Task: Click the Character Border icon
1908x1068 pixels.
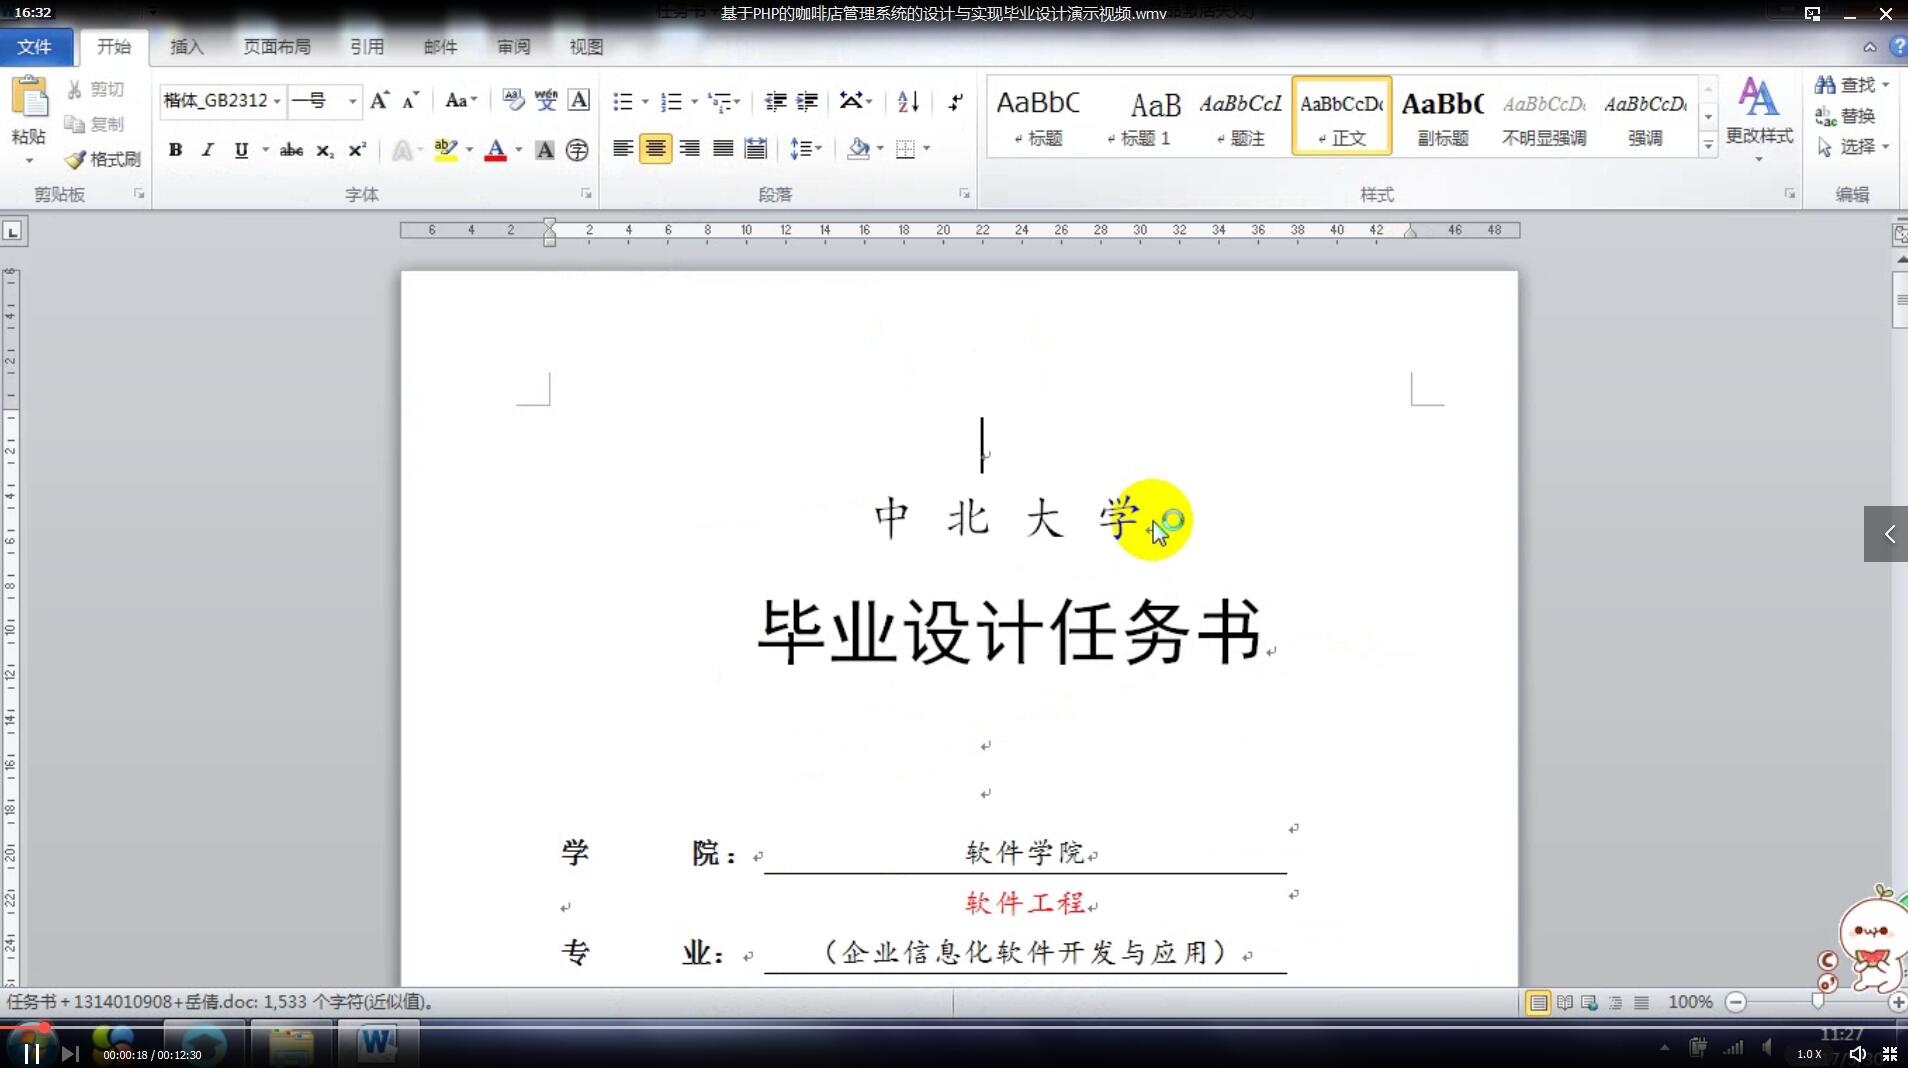Action: [x=579, y=100]
